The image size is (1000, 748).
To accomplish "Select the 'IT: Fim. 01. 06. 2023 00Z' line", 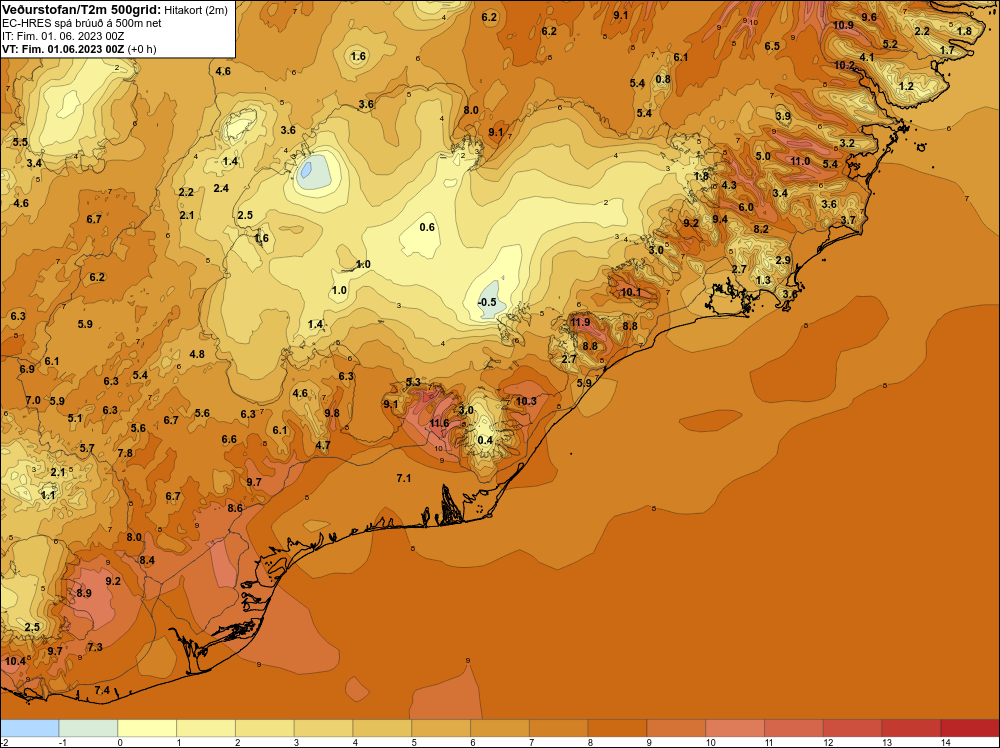I will click(63, 36).
